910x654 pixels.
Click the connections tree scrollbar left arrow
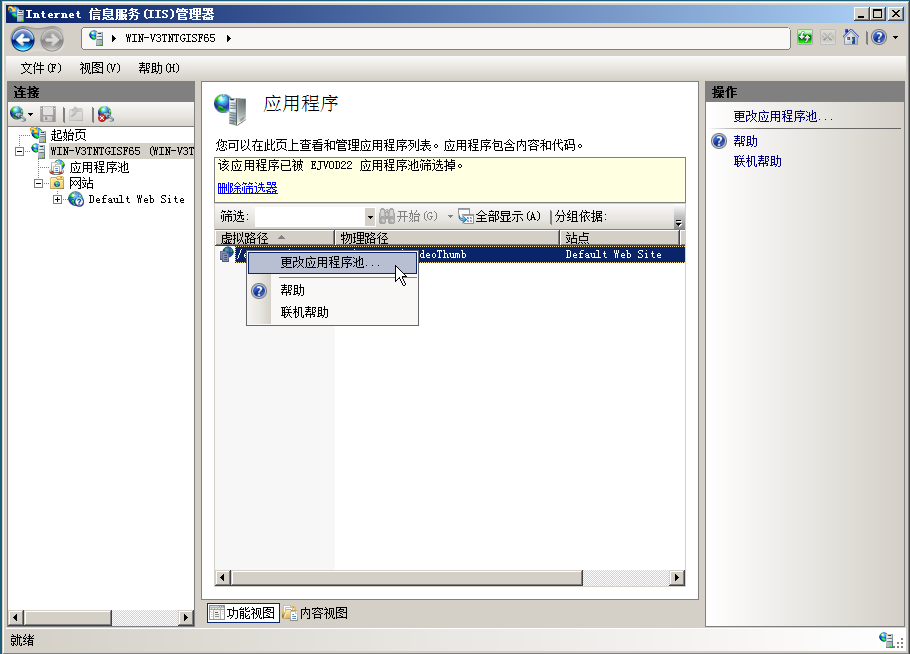pyautogui.click(x=16, y=617)
